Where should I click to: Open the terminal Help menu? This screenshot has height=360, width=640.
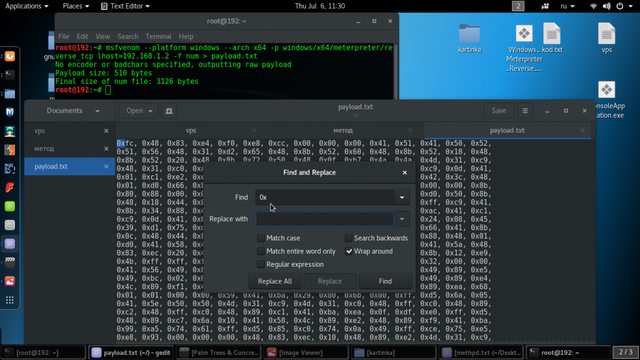click(186, 36)
